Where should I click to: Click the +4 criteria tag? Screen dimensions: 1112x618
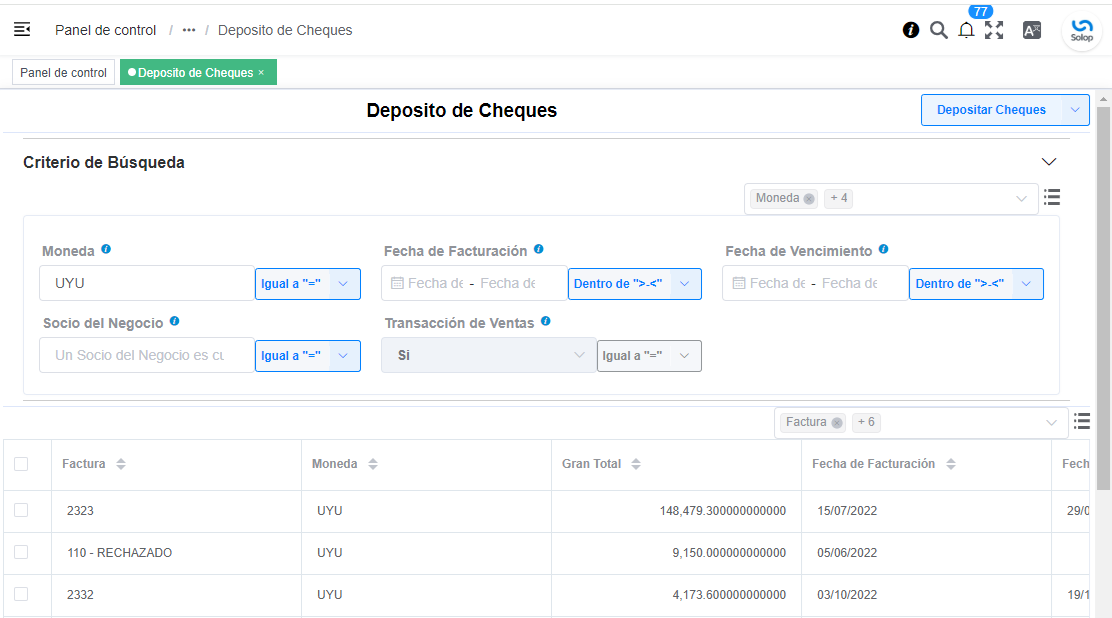tap(838, 198)
